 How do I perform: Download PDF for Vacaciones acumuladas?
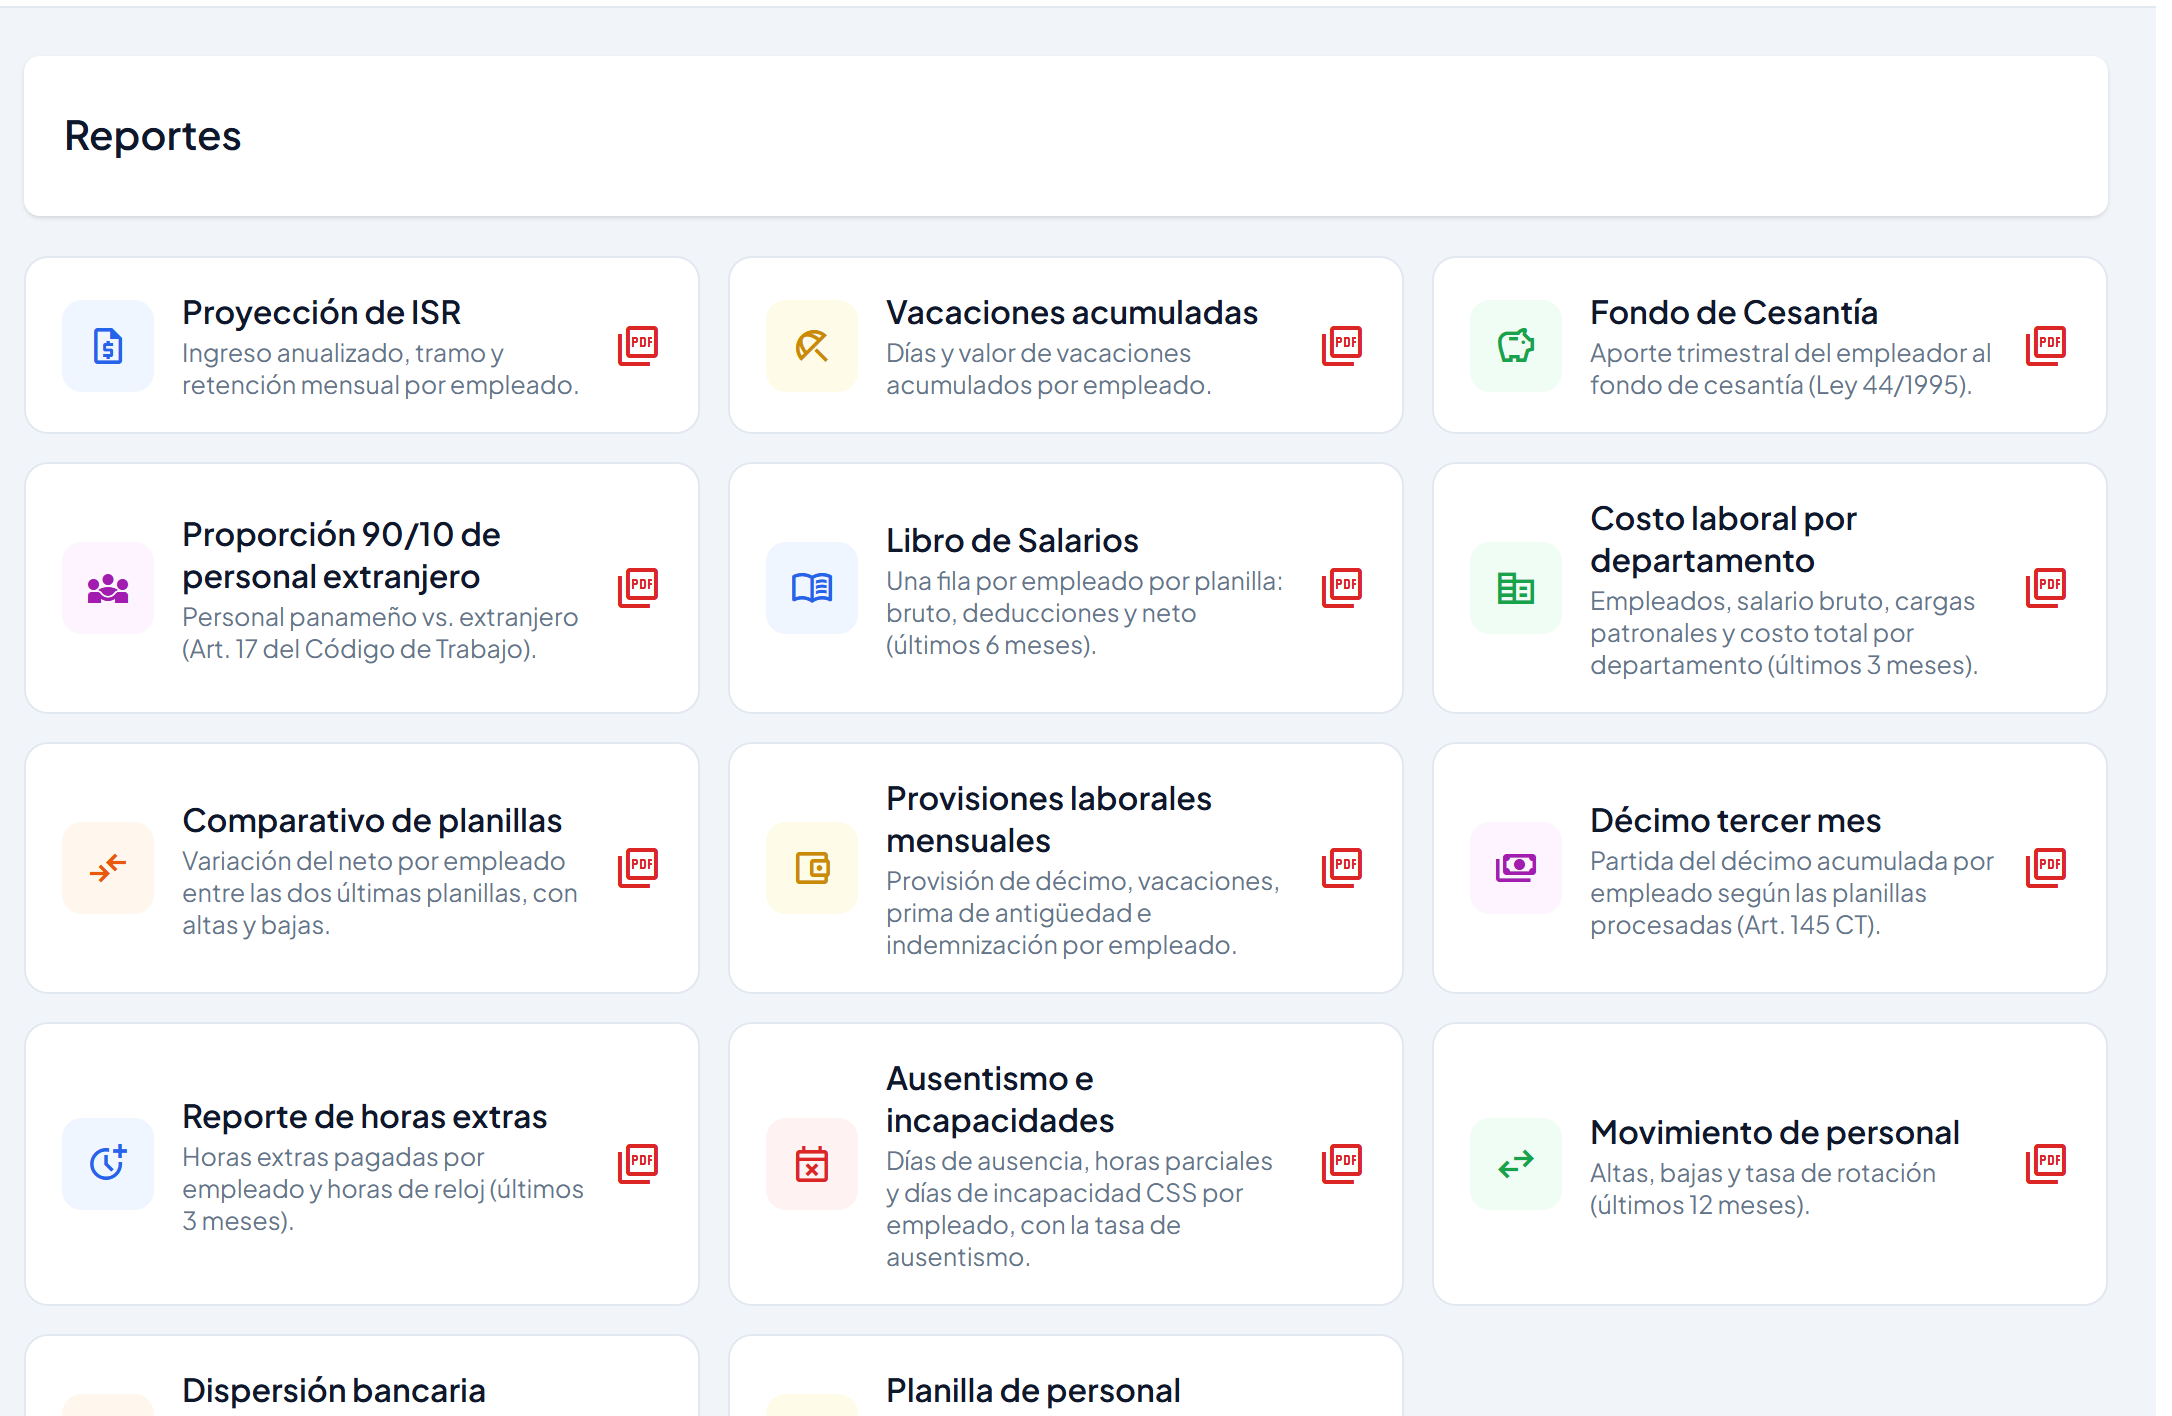[x=1342, y=345]
